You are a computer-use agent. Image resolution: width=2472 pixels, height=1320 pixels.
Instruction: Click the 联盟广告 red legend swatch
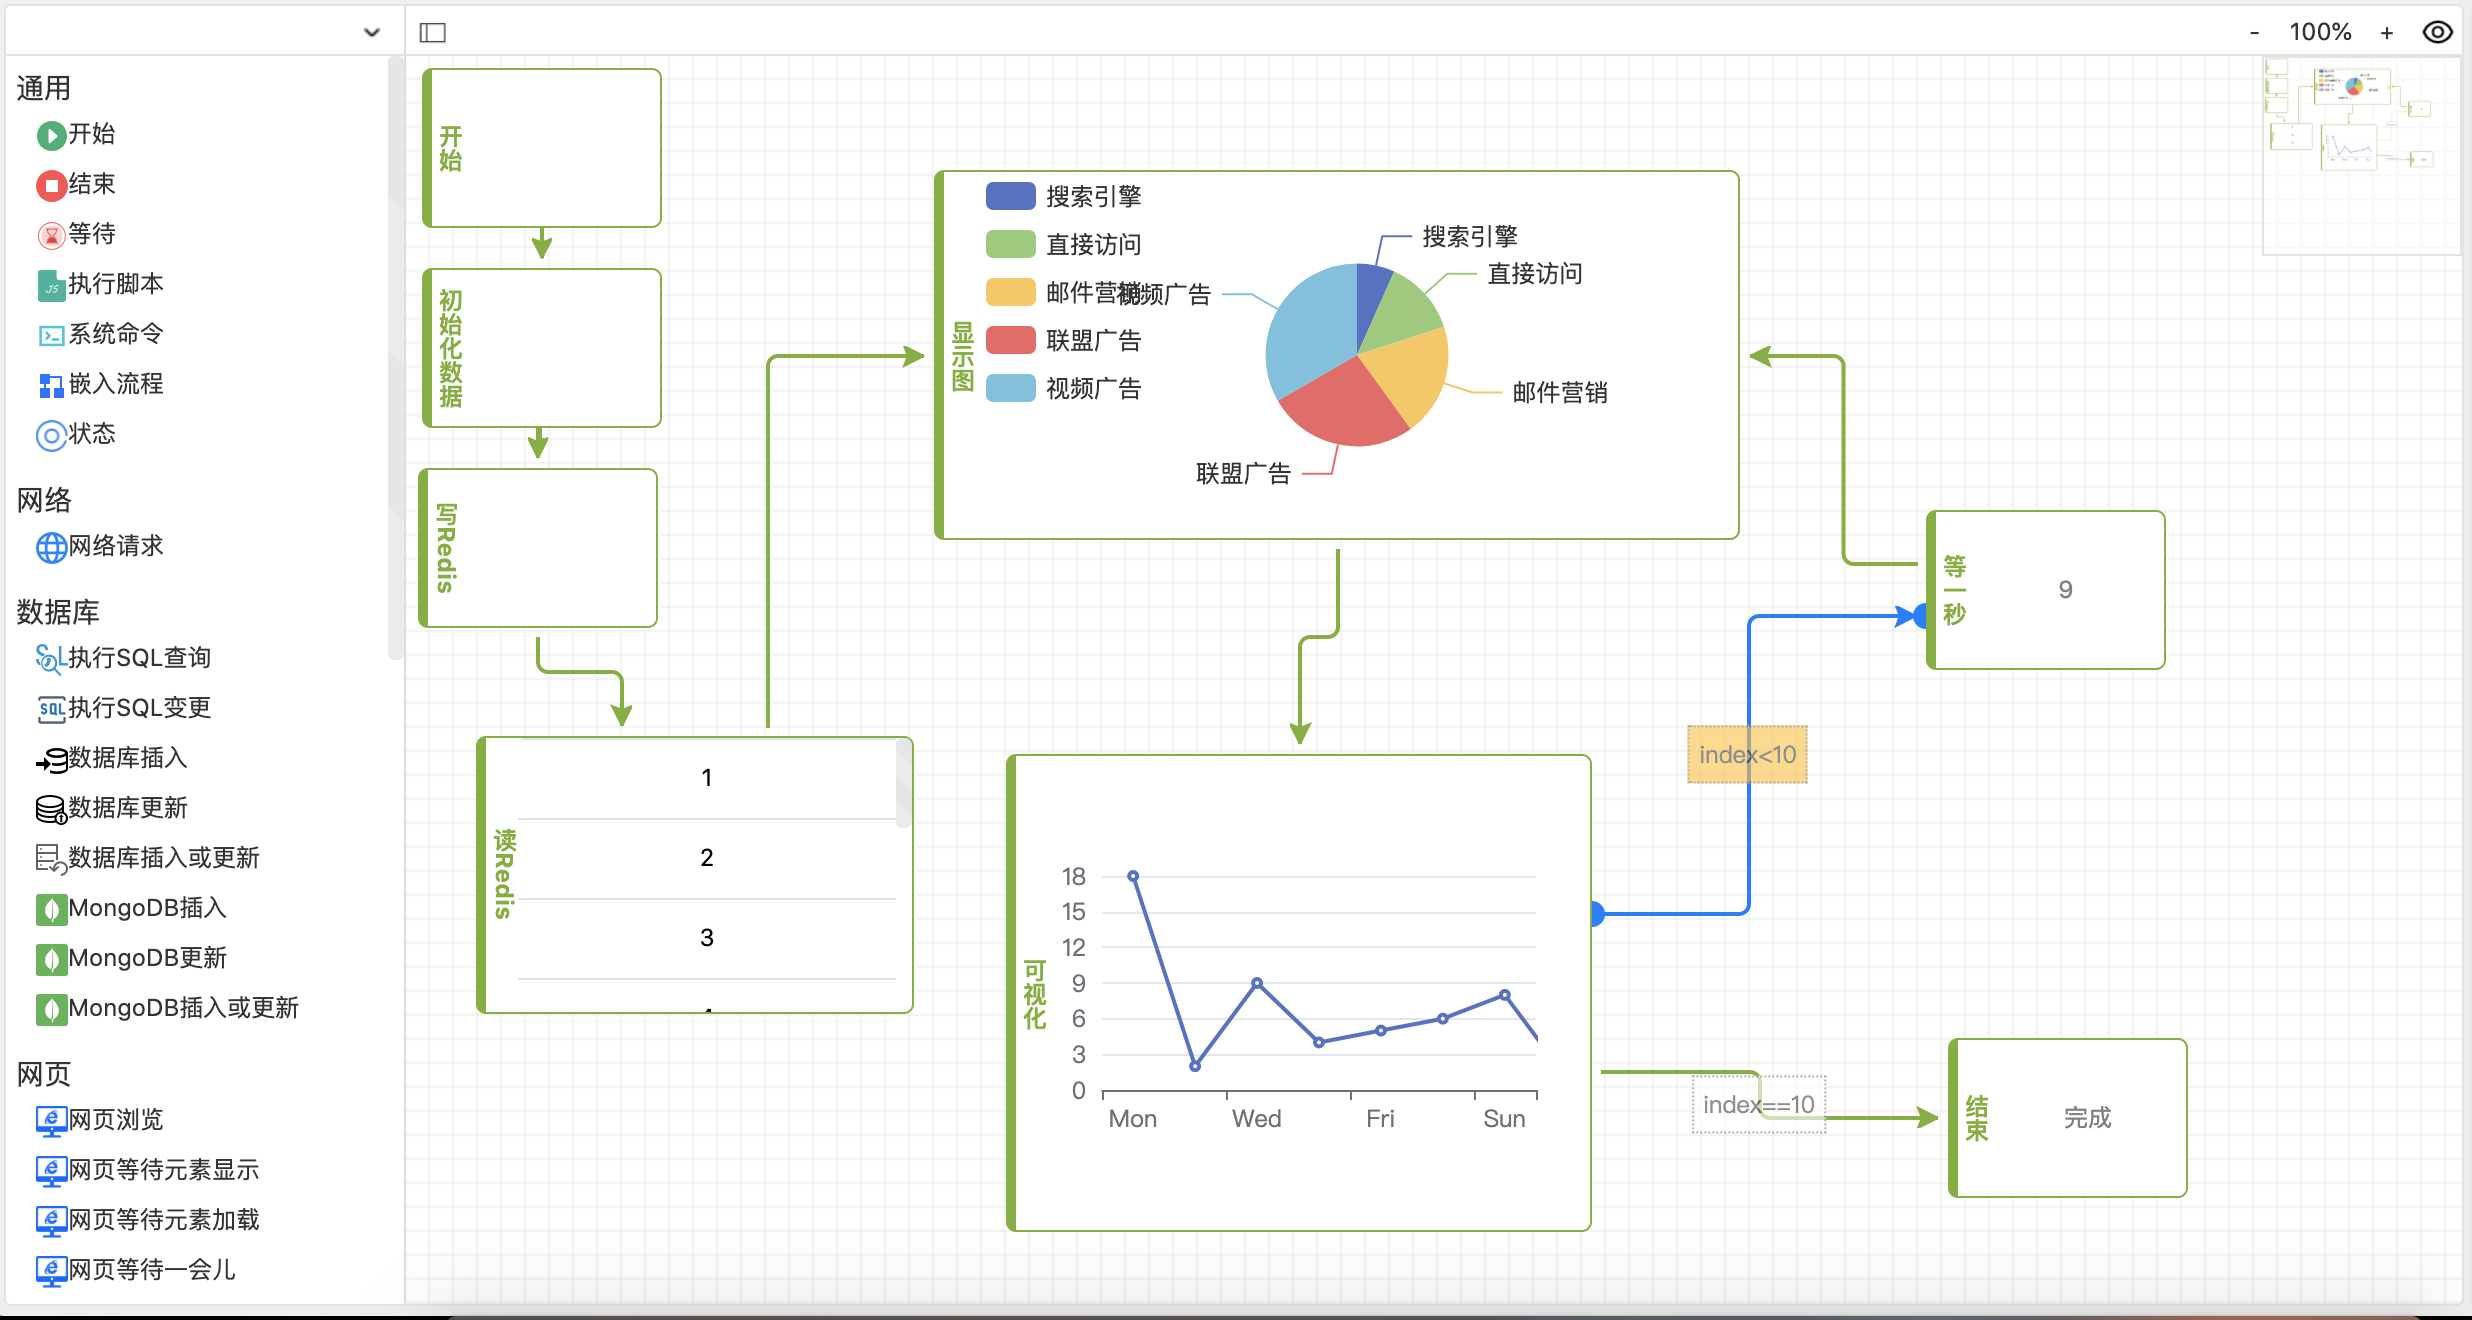click(1010, 340)
